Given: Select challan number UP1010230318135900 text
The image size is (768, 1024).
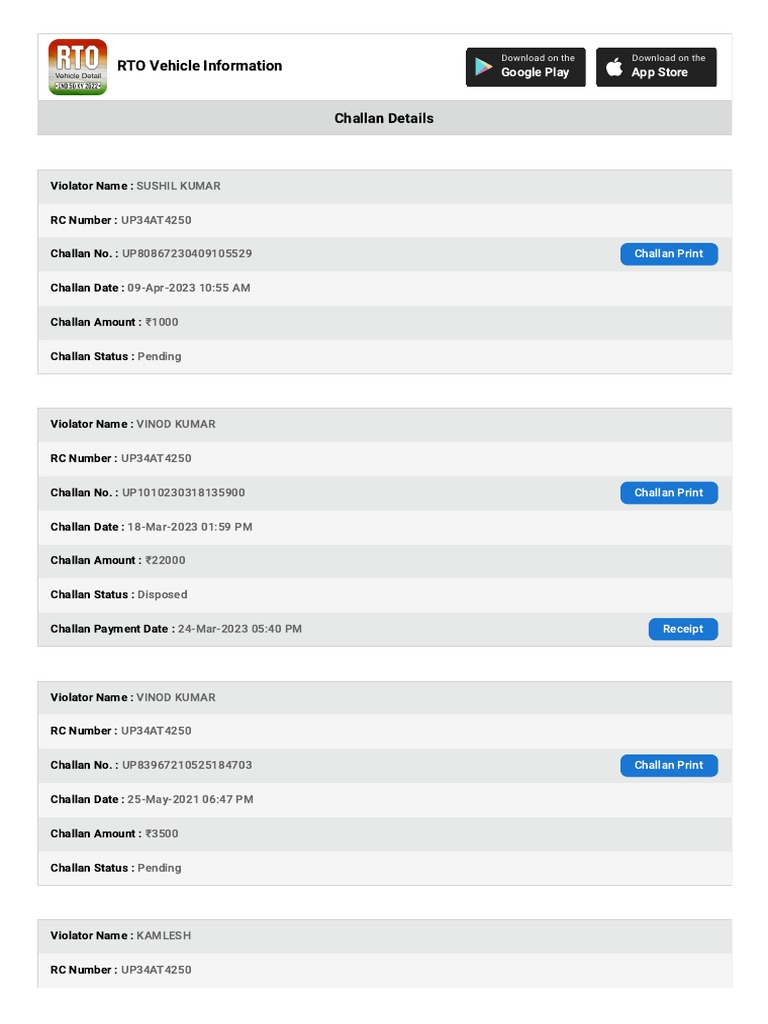Looking at the screenshot, I should pos(184,493).
